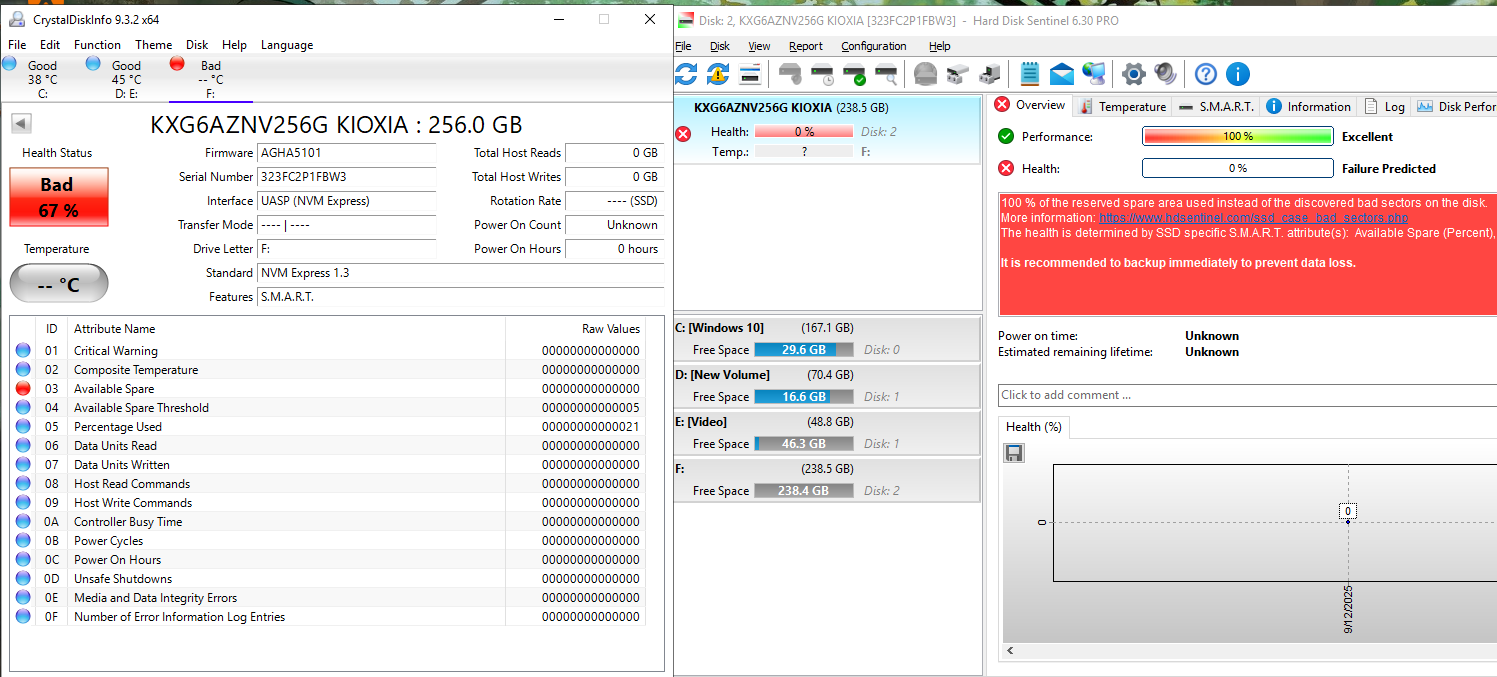Click the disk with green checkmark icon

854,74
